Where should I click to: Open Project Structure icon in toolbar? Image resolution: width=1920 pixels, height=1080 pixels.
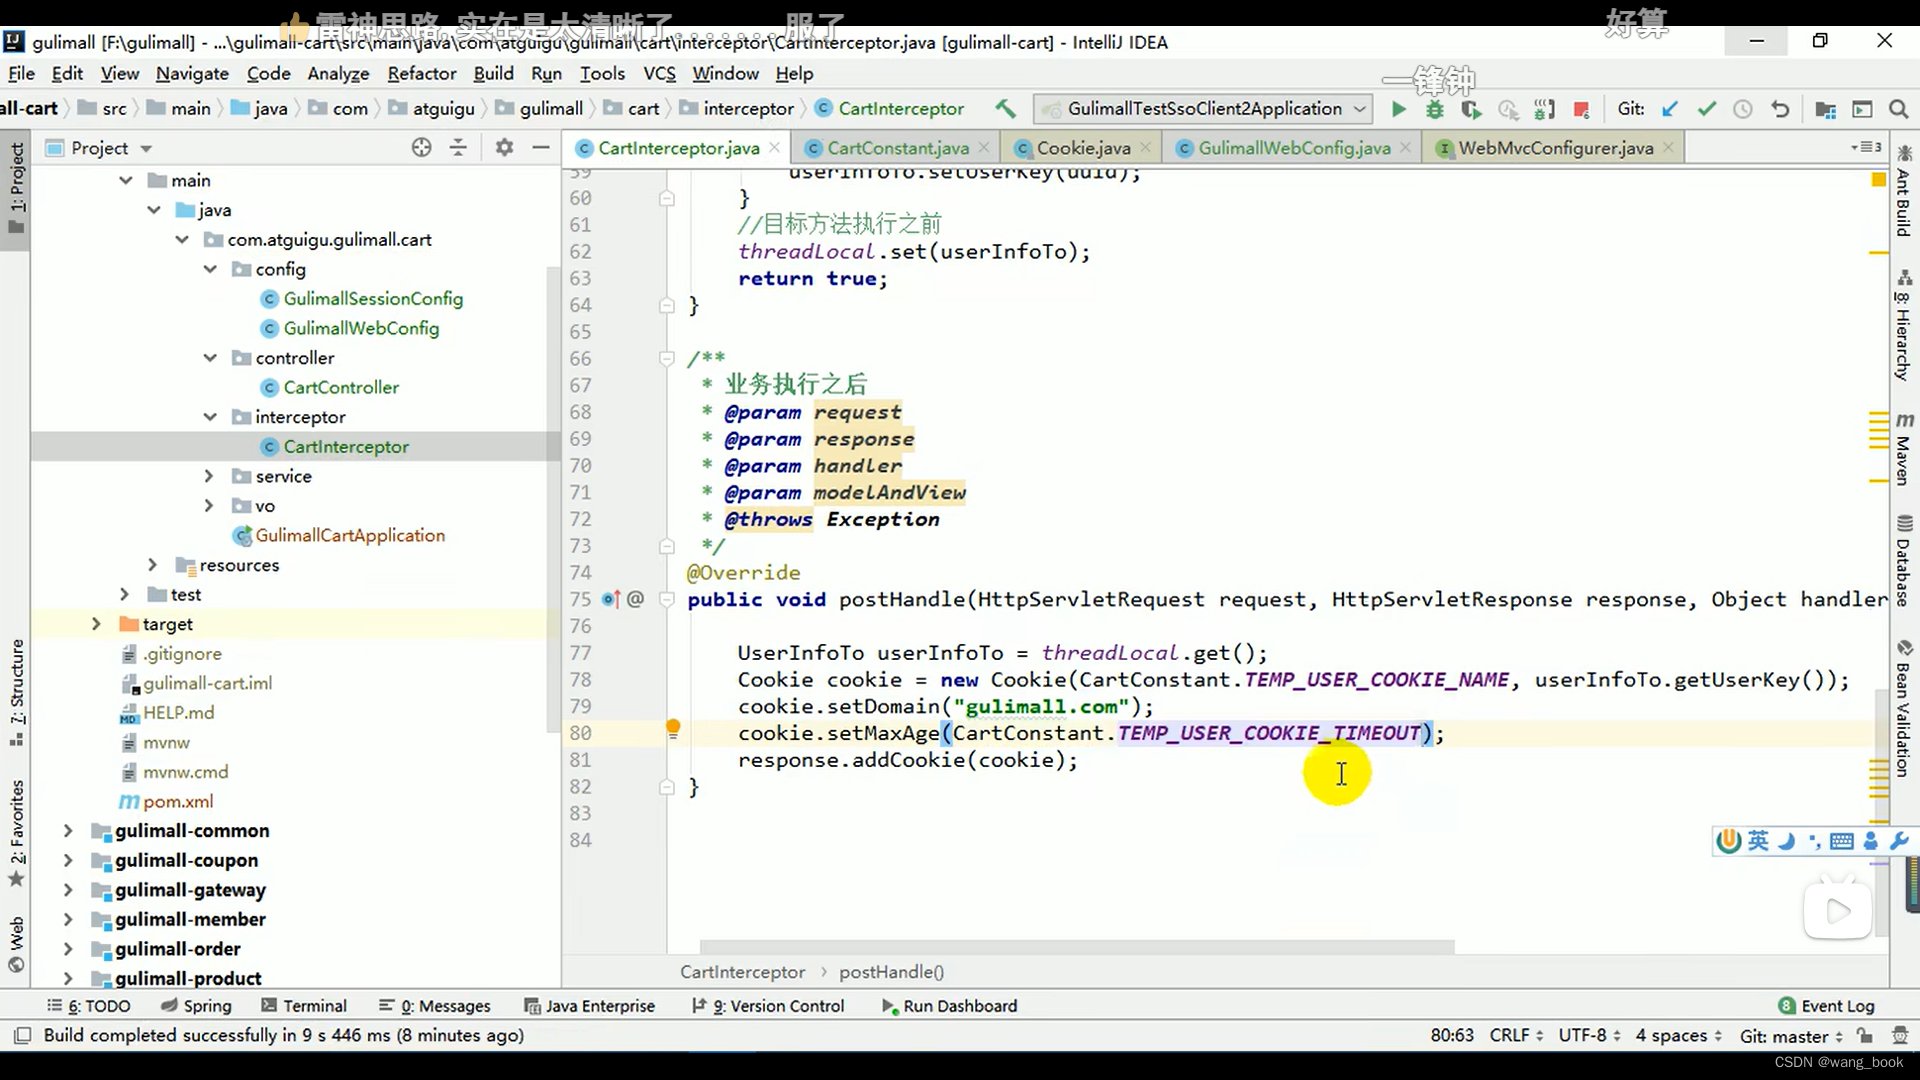coord(1825,109)
